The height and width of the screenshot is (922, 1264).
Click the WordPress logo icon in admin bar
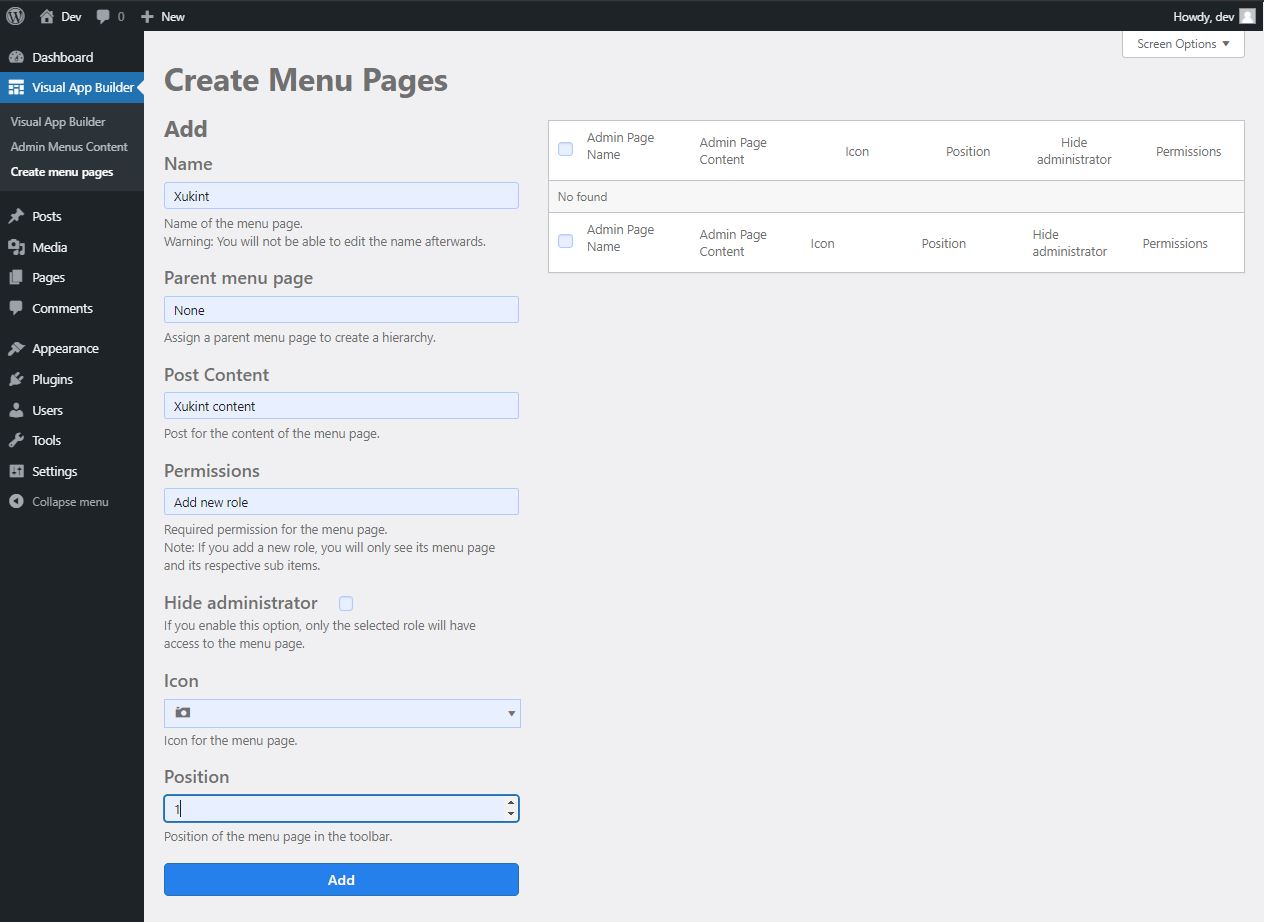tap(15, 16)
